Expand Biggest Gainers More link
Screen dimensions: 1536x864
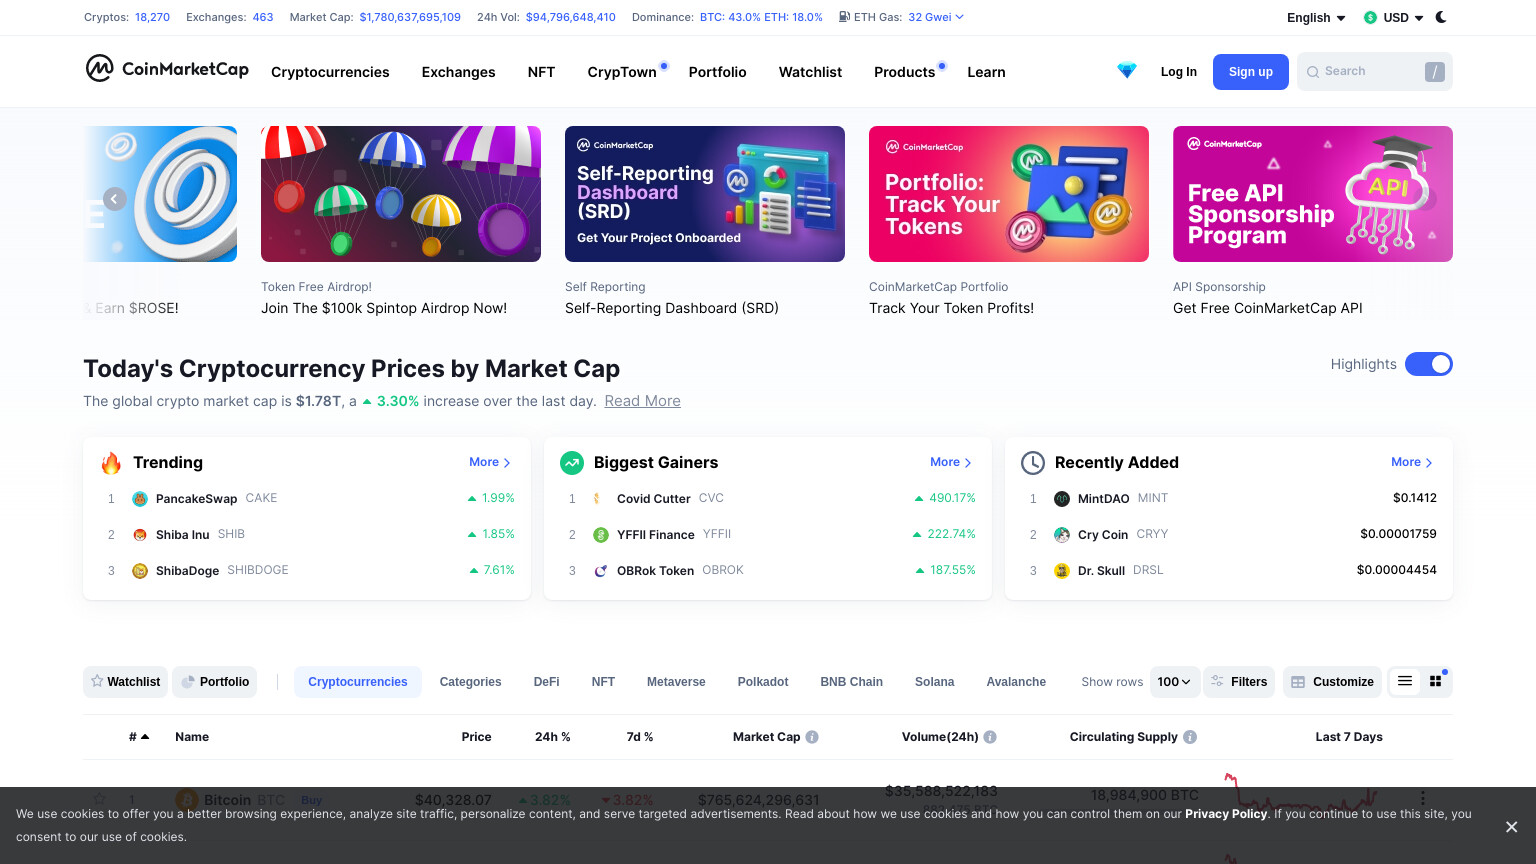(951, 462)
